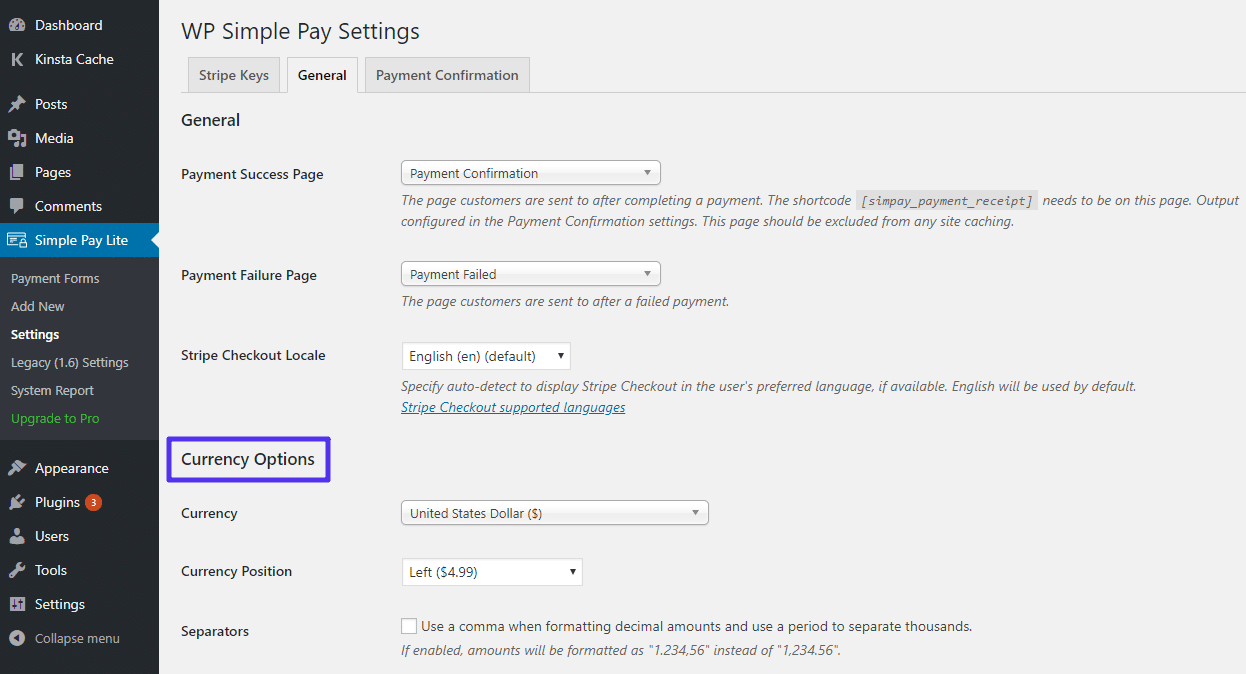Open the Currency Position dropdown
Viewport: 1246px width, 674px height.
point(492,572)
